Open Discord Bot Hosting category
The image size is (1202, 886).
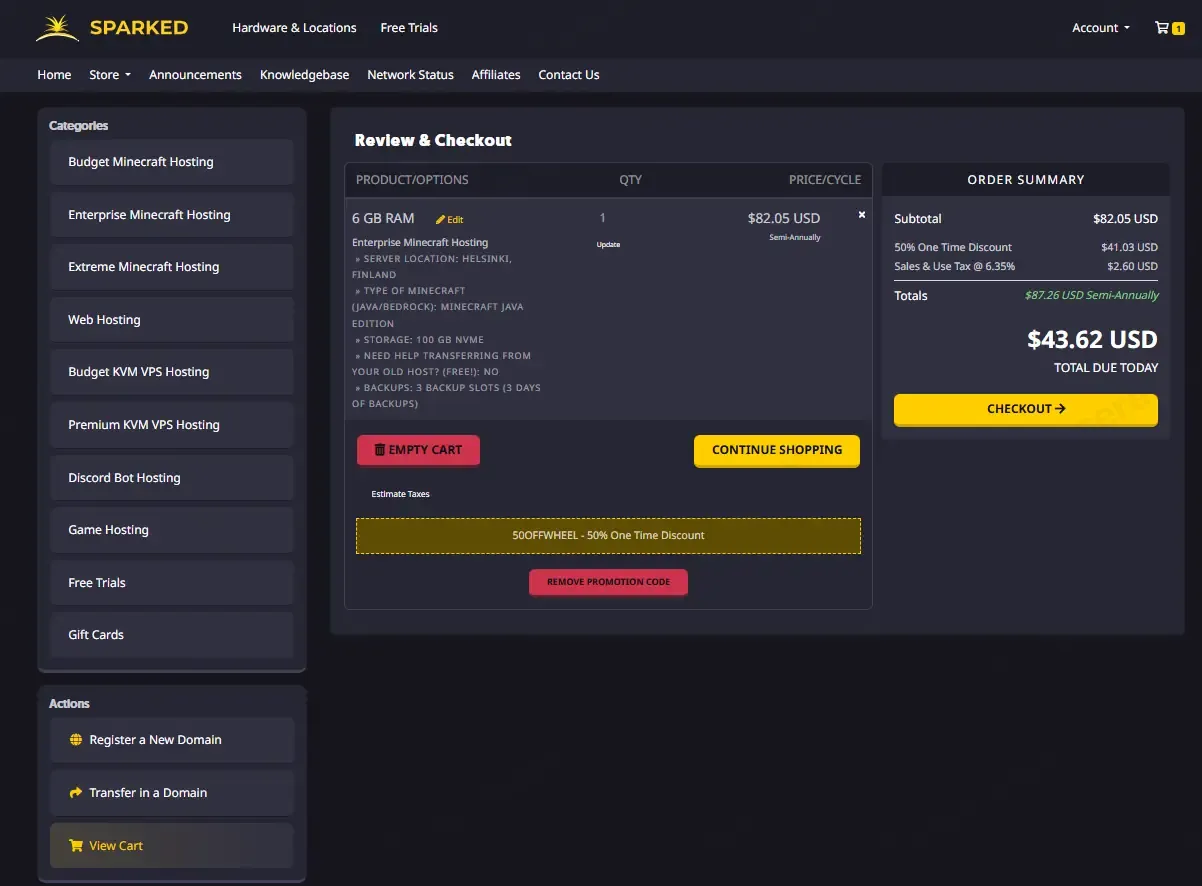point(172,478)
